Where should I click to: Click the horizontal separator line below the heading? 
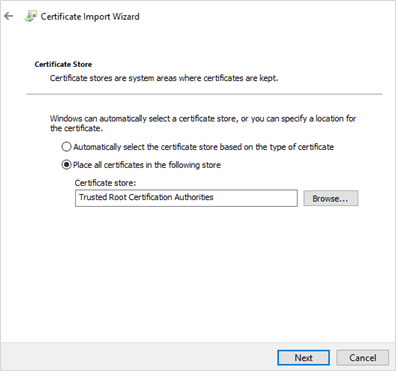coord(204,94)
